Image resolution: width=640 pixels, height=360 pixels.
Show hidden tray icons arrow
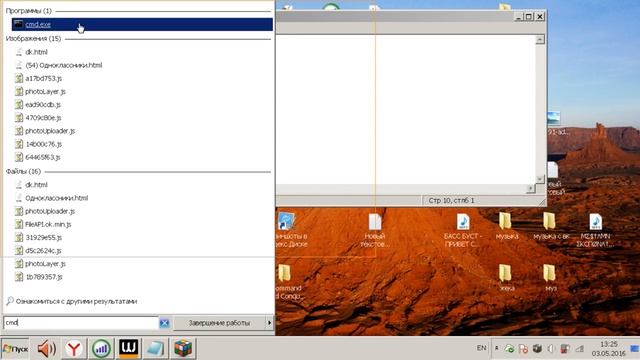[497, 349]
